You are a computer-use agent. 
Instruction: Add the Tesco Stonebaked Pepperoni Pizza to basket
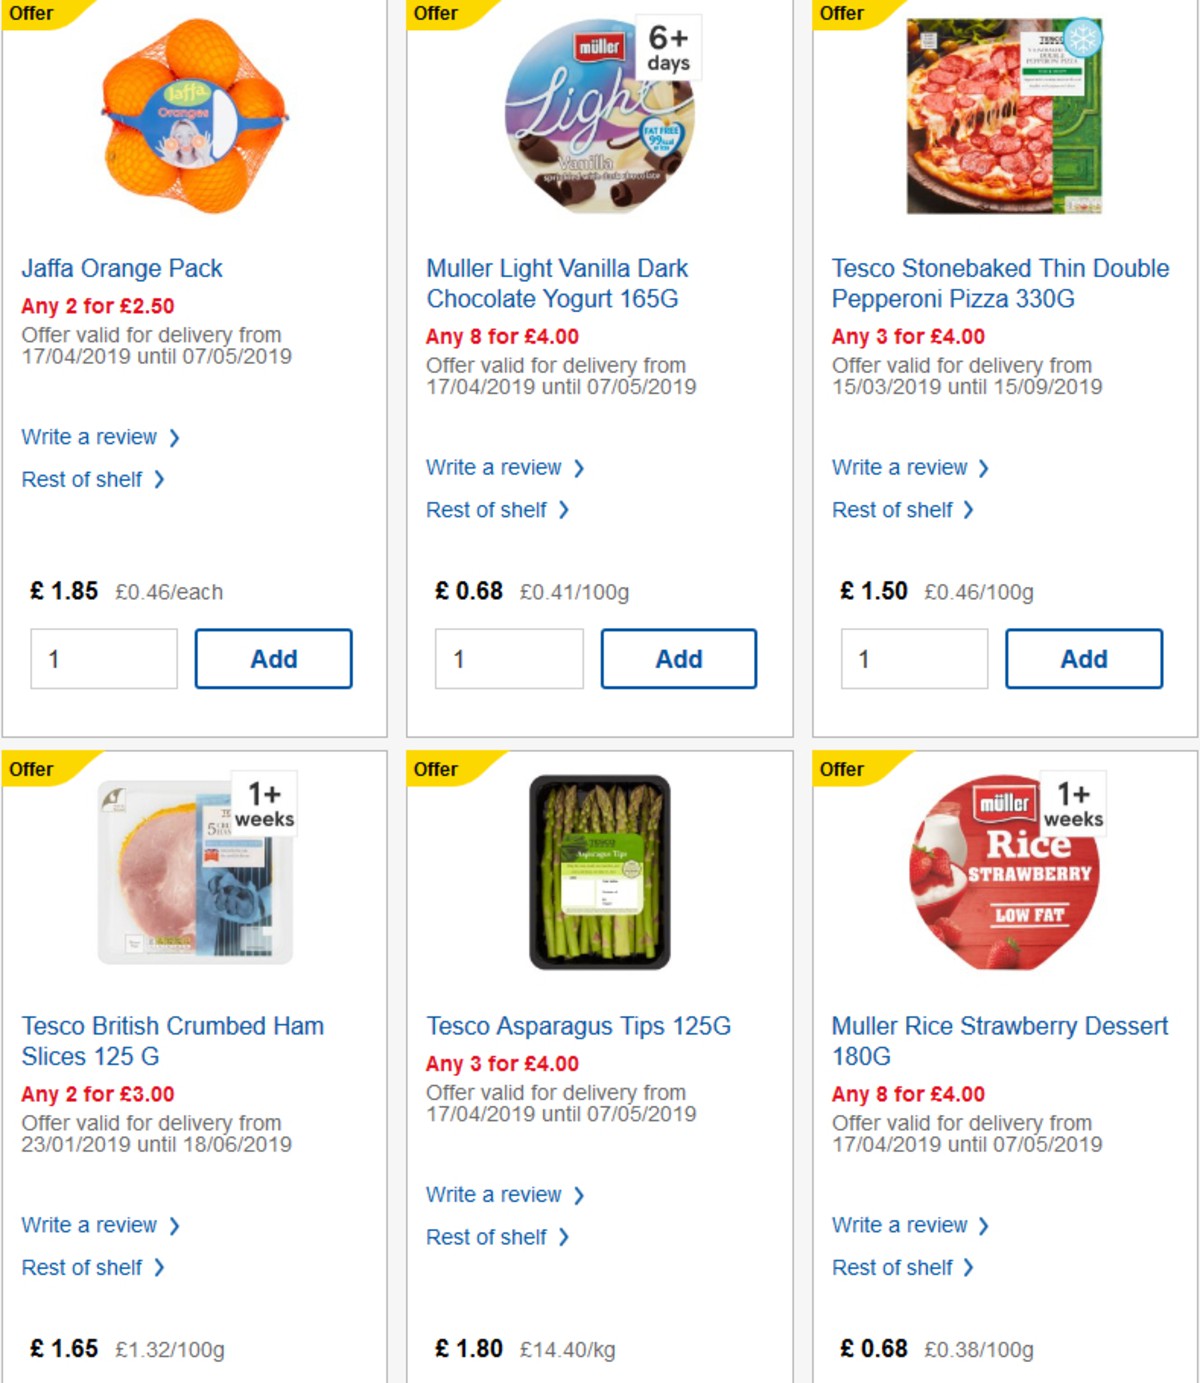pos(1084,658)
